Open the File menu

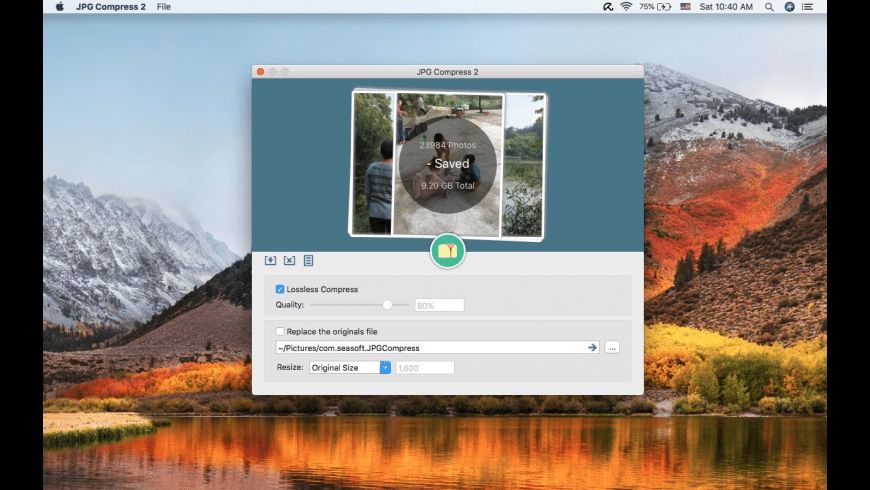(x=164, y=7)
